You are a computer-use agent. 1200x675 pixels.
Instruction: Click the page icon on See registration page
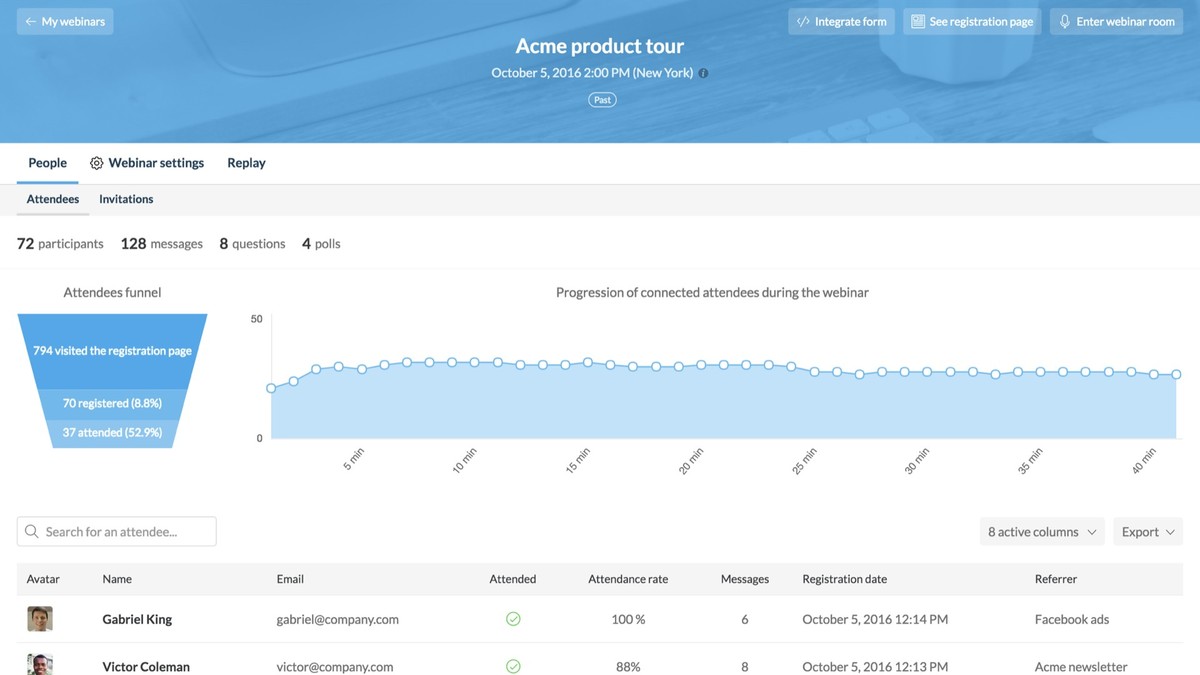tap(917, 22)
